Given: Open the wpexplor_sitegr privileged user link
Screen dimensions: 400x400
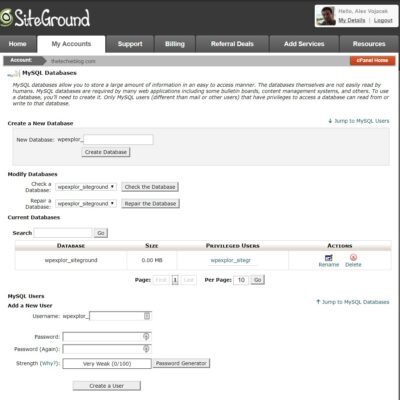Looking at the screenshot, I should [230, 260].
